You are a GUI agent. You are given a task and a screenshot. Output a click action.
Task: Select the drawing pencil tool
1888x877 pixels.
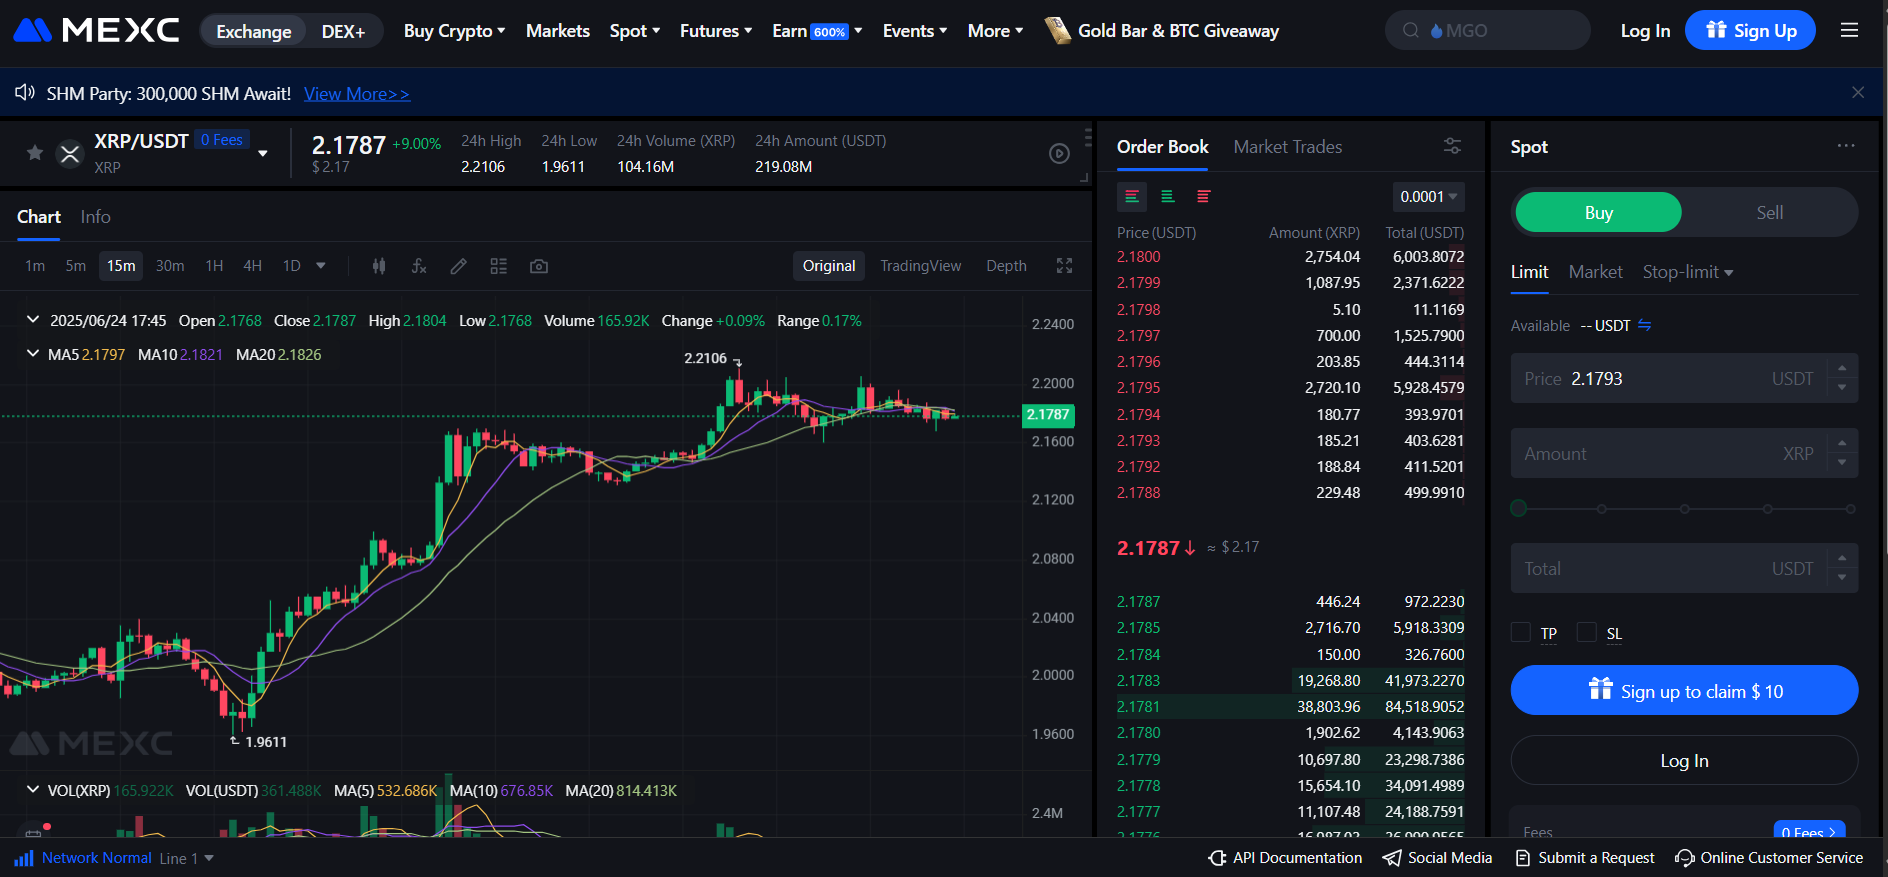459,266
